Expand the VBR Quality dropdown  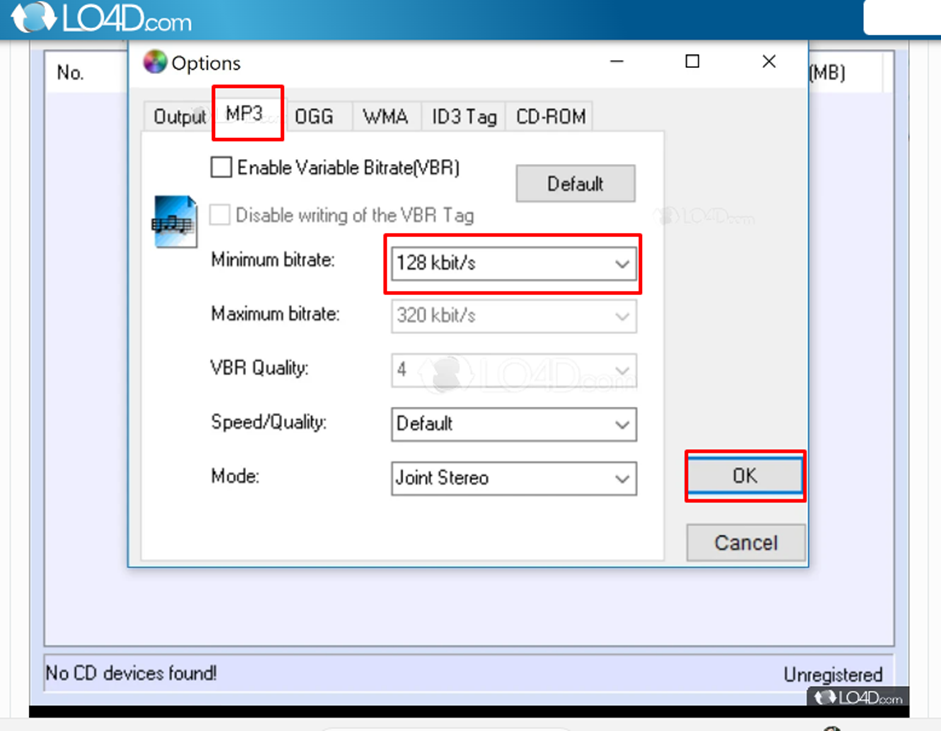513,370
